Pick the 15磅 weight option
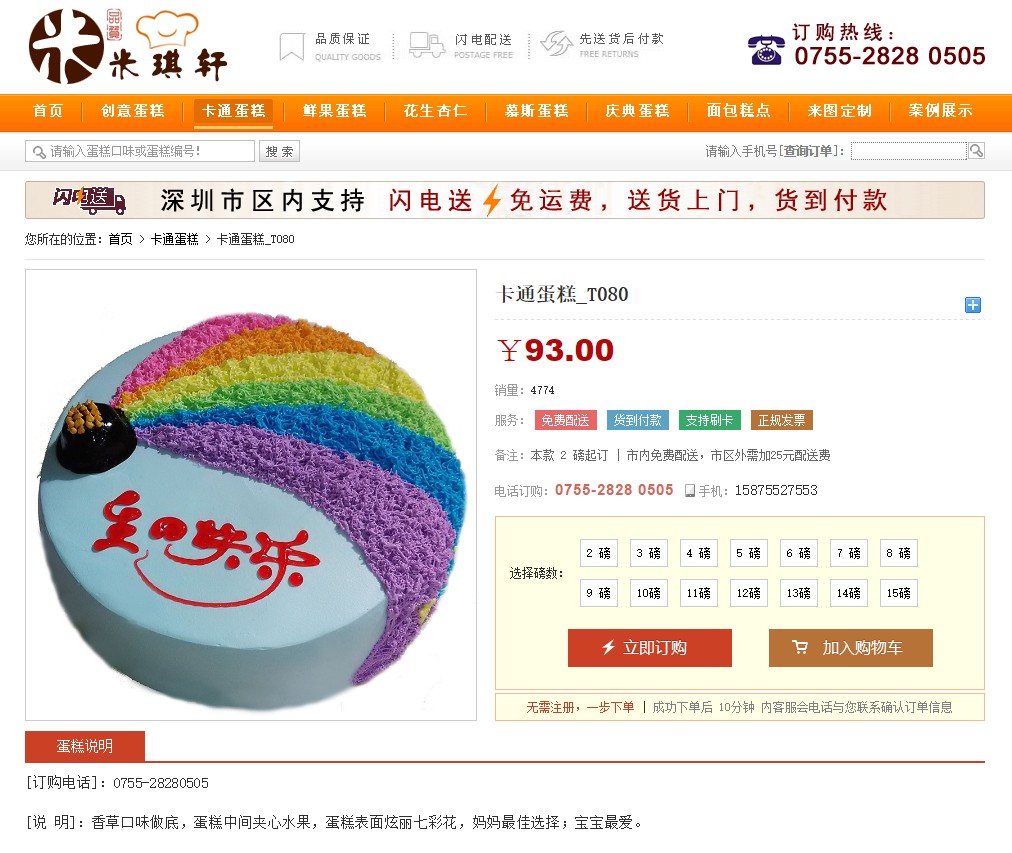 pyautogui.click(x=898, y=593)
